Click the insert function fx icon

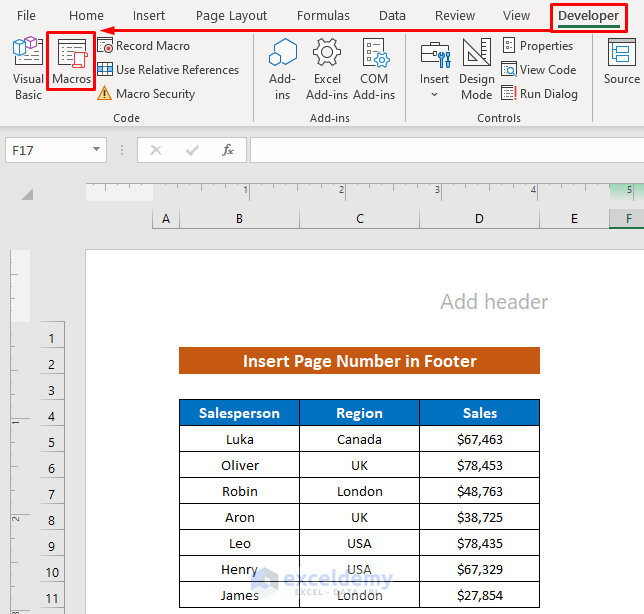pyautogui.click(x=228, y=150)
